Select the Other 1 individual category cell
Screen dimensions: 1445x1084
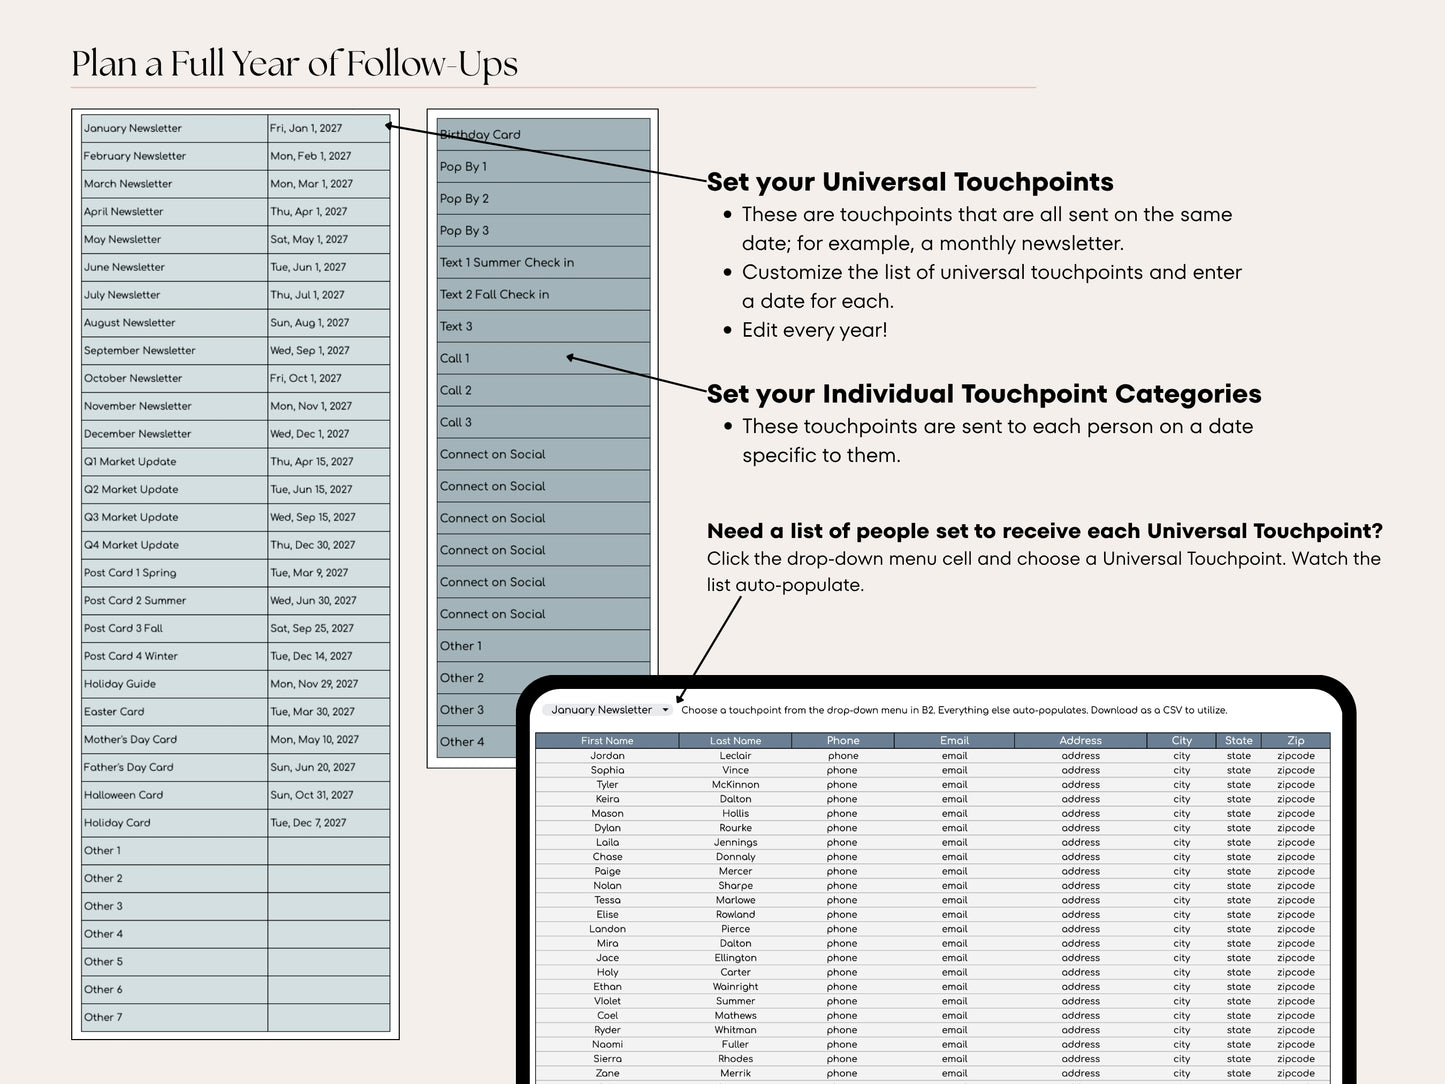coord(543,646)
